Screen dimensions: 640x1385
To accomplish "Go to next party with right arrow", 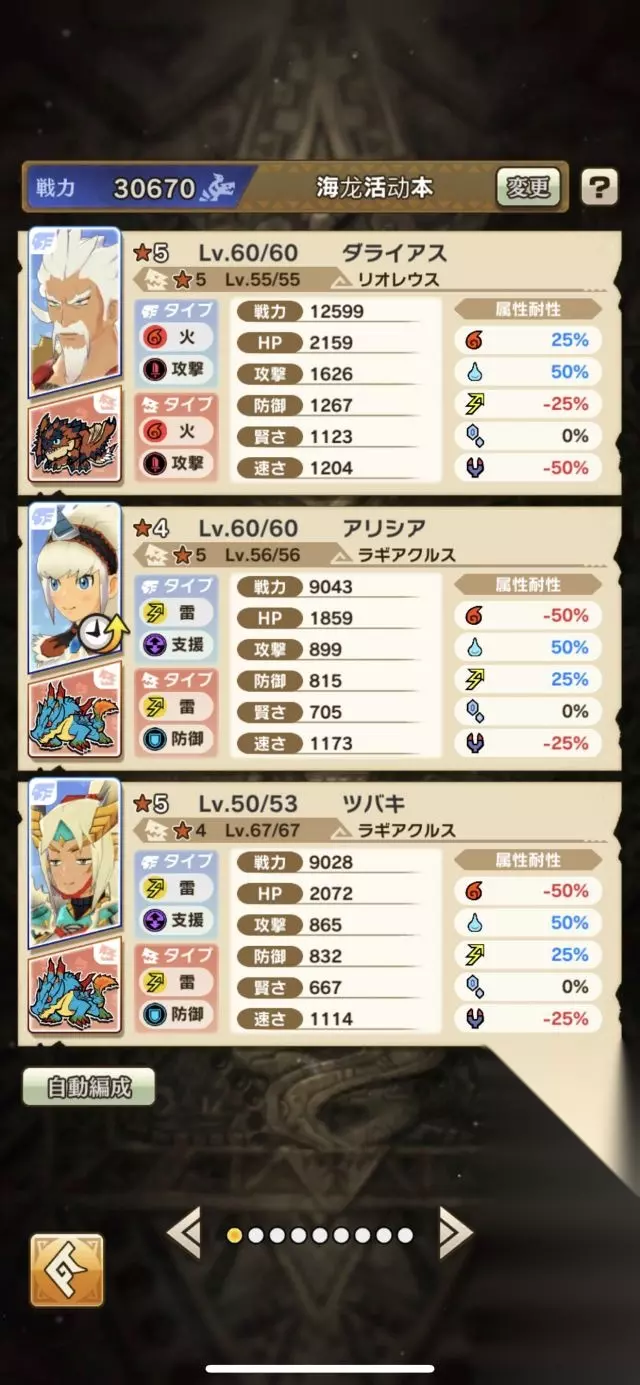I will pos(454,1234).
